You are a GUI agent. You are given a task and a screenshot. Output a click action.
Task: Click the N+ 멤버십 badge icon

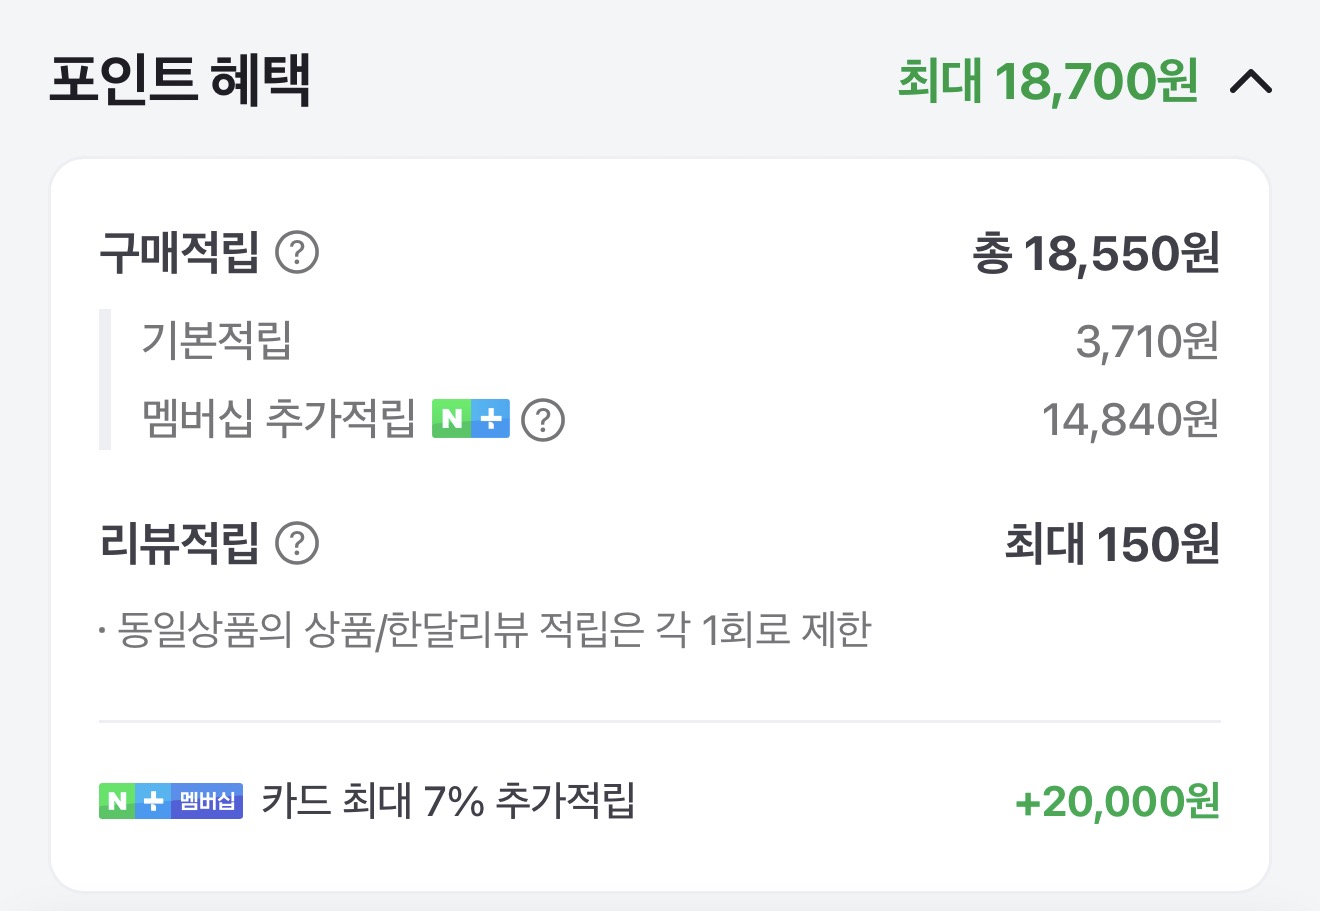tap(171, 801)
